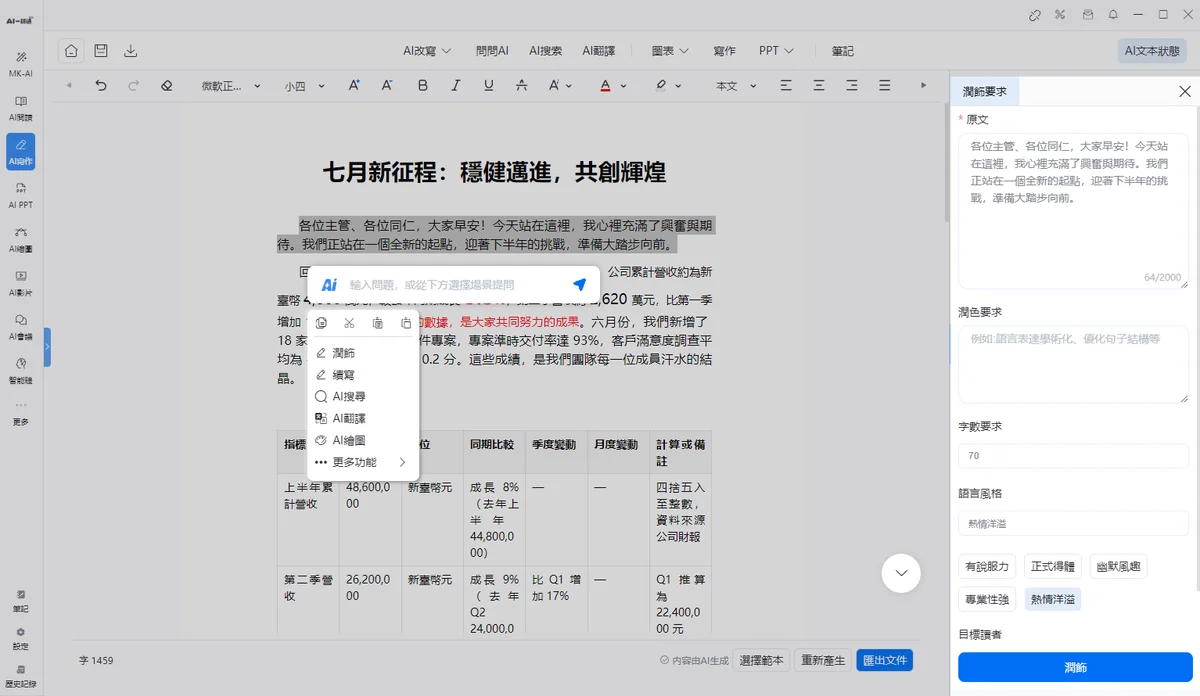1200x696 pixels.
Task: Open the 本文 paragraph style dropdown
Action: pyautogui.click(x=734, y=86)
